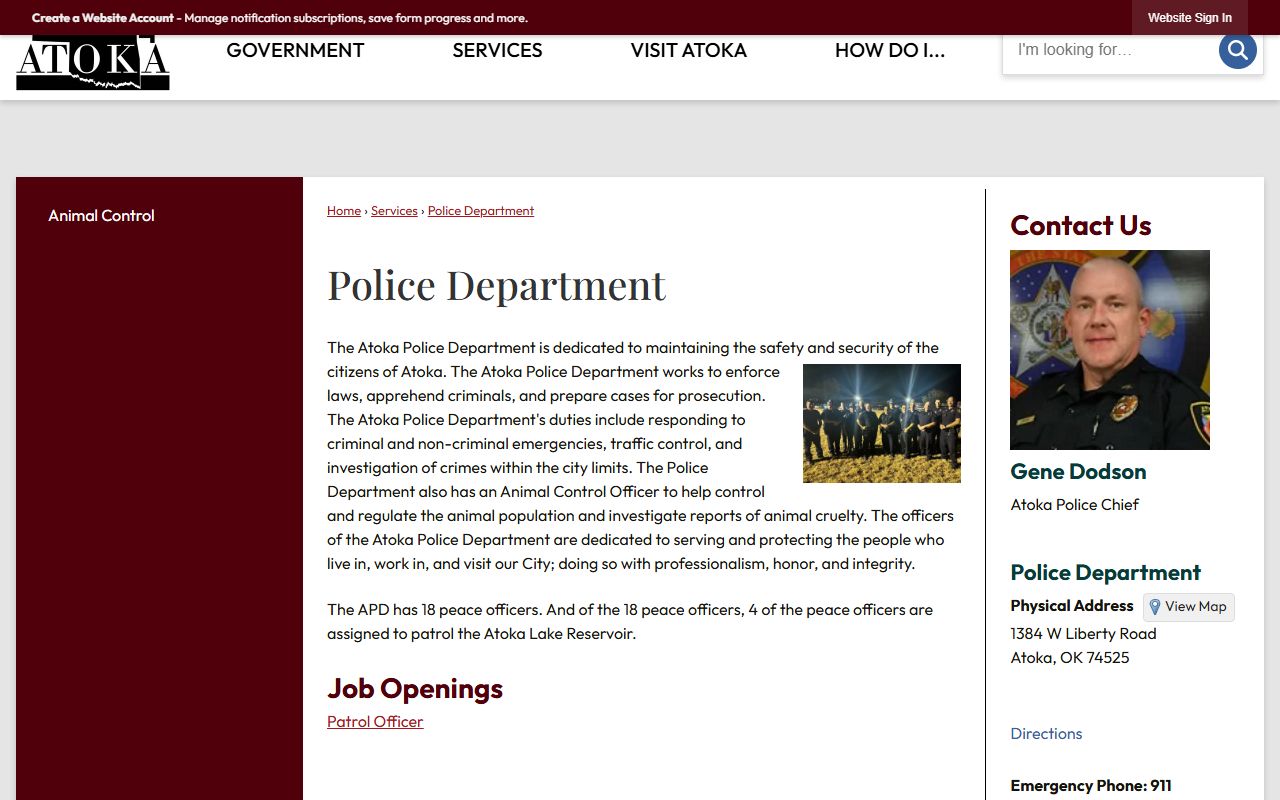The height and width of the screenshot is (800, 1280).
Task: Click the Police Department contact heading
Action: click(1105, 573)
